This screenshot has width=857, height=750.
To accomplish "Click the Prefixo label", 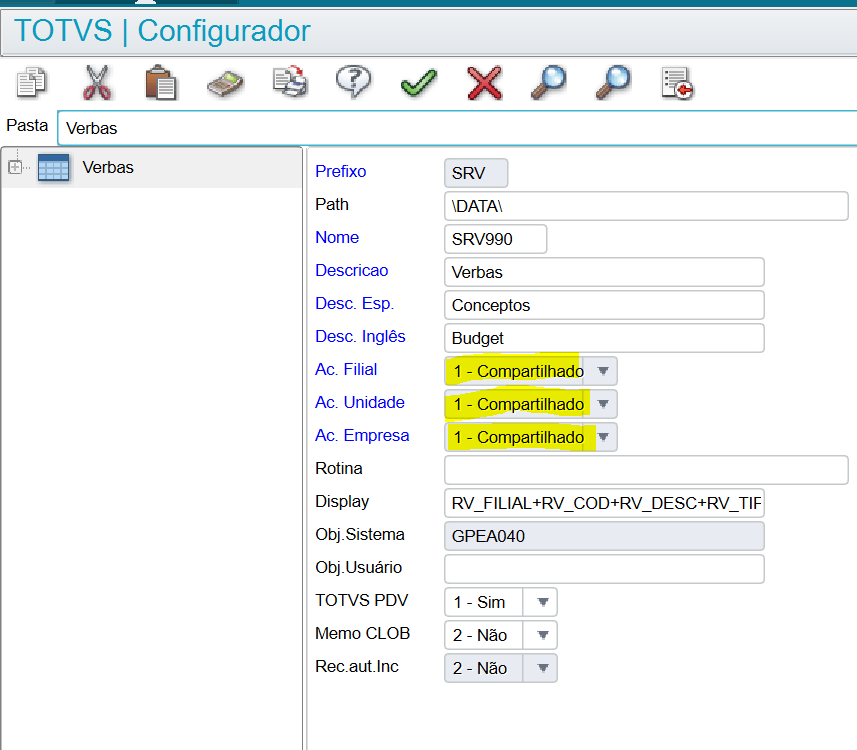I will click(x=341, y=171).
